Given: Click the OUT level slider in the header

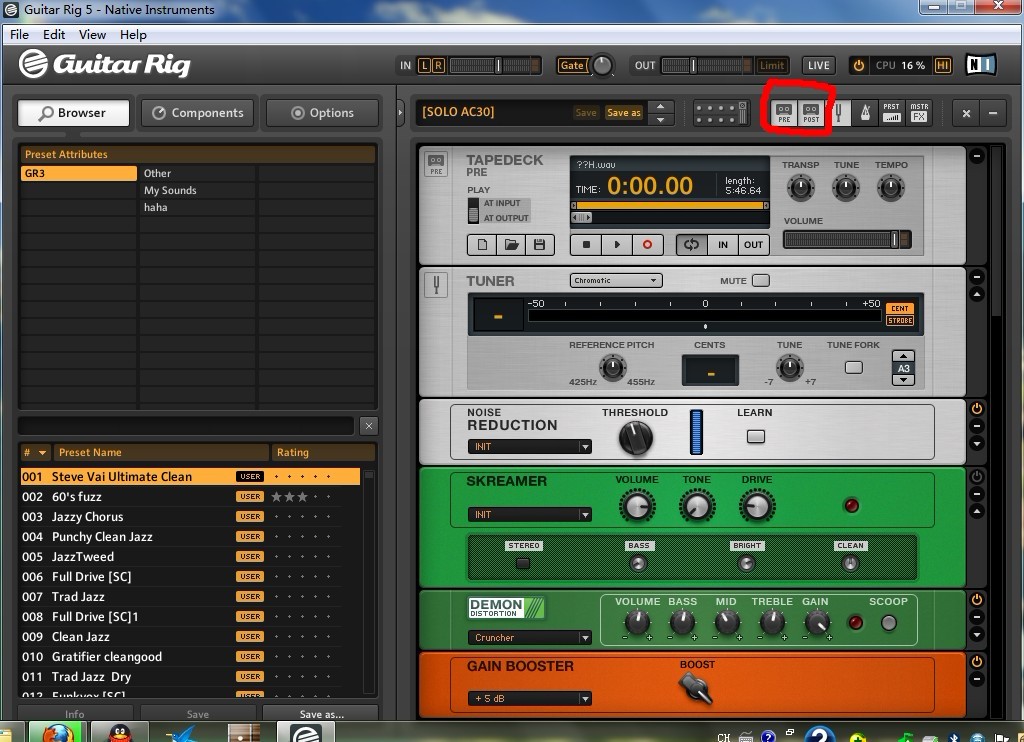Looking at the screenshot, I should [707, 65].
